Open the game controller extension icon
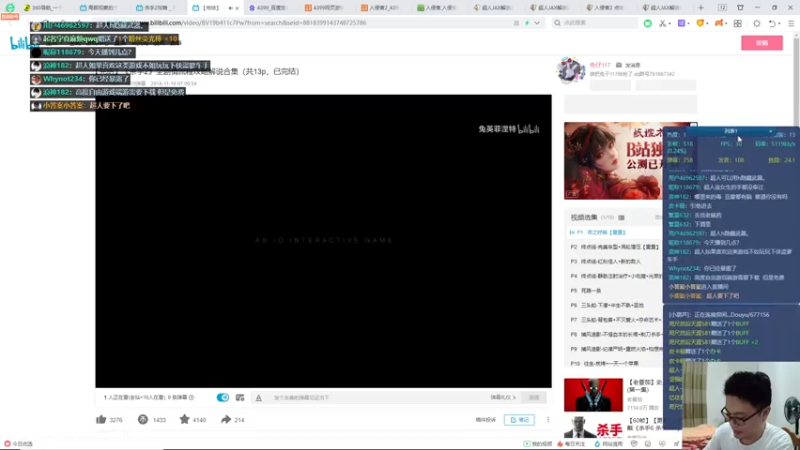 tap(719, 23)
